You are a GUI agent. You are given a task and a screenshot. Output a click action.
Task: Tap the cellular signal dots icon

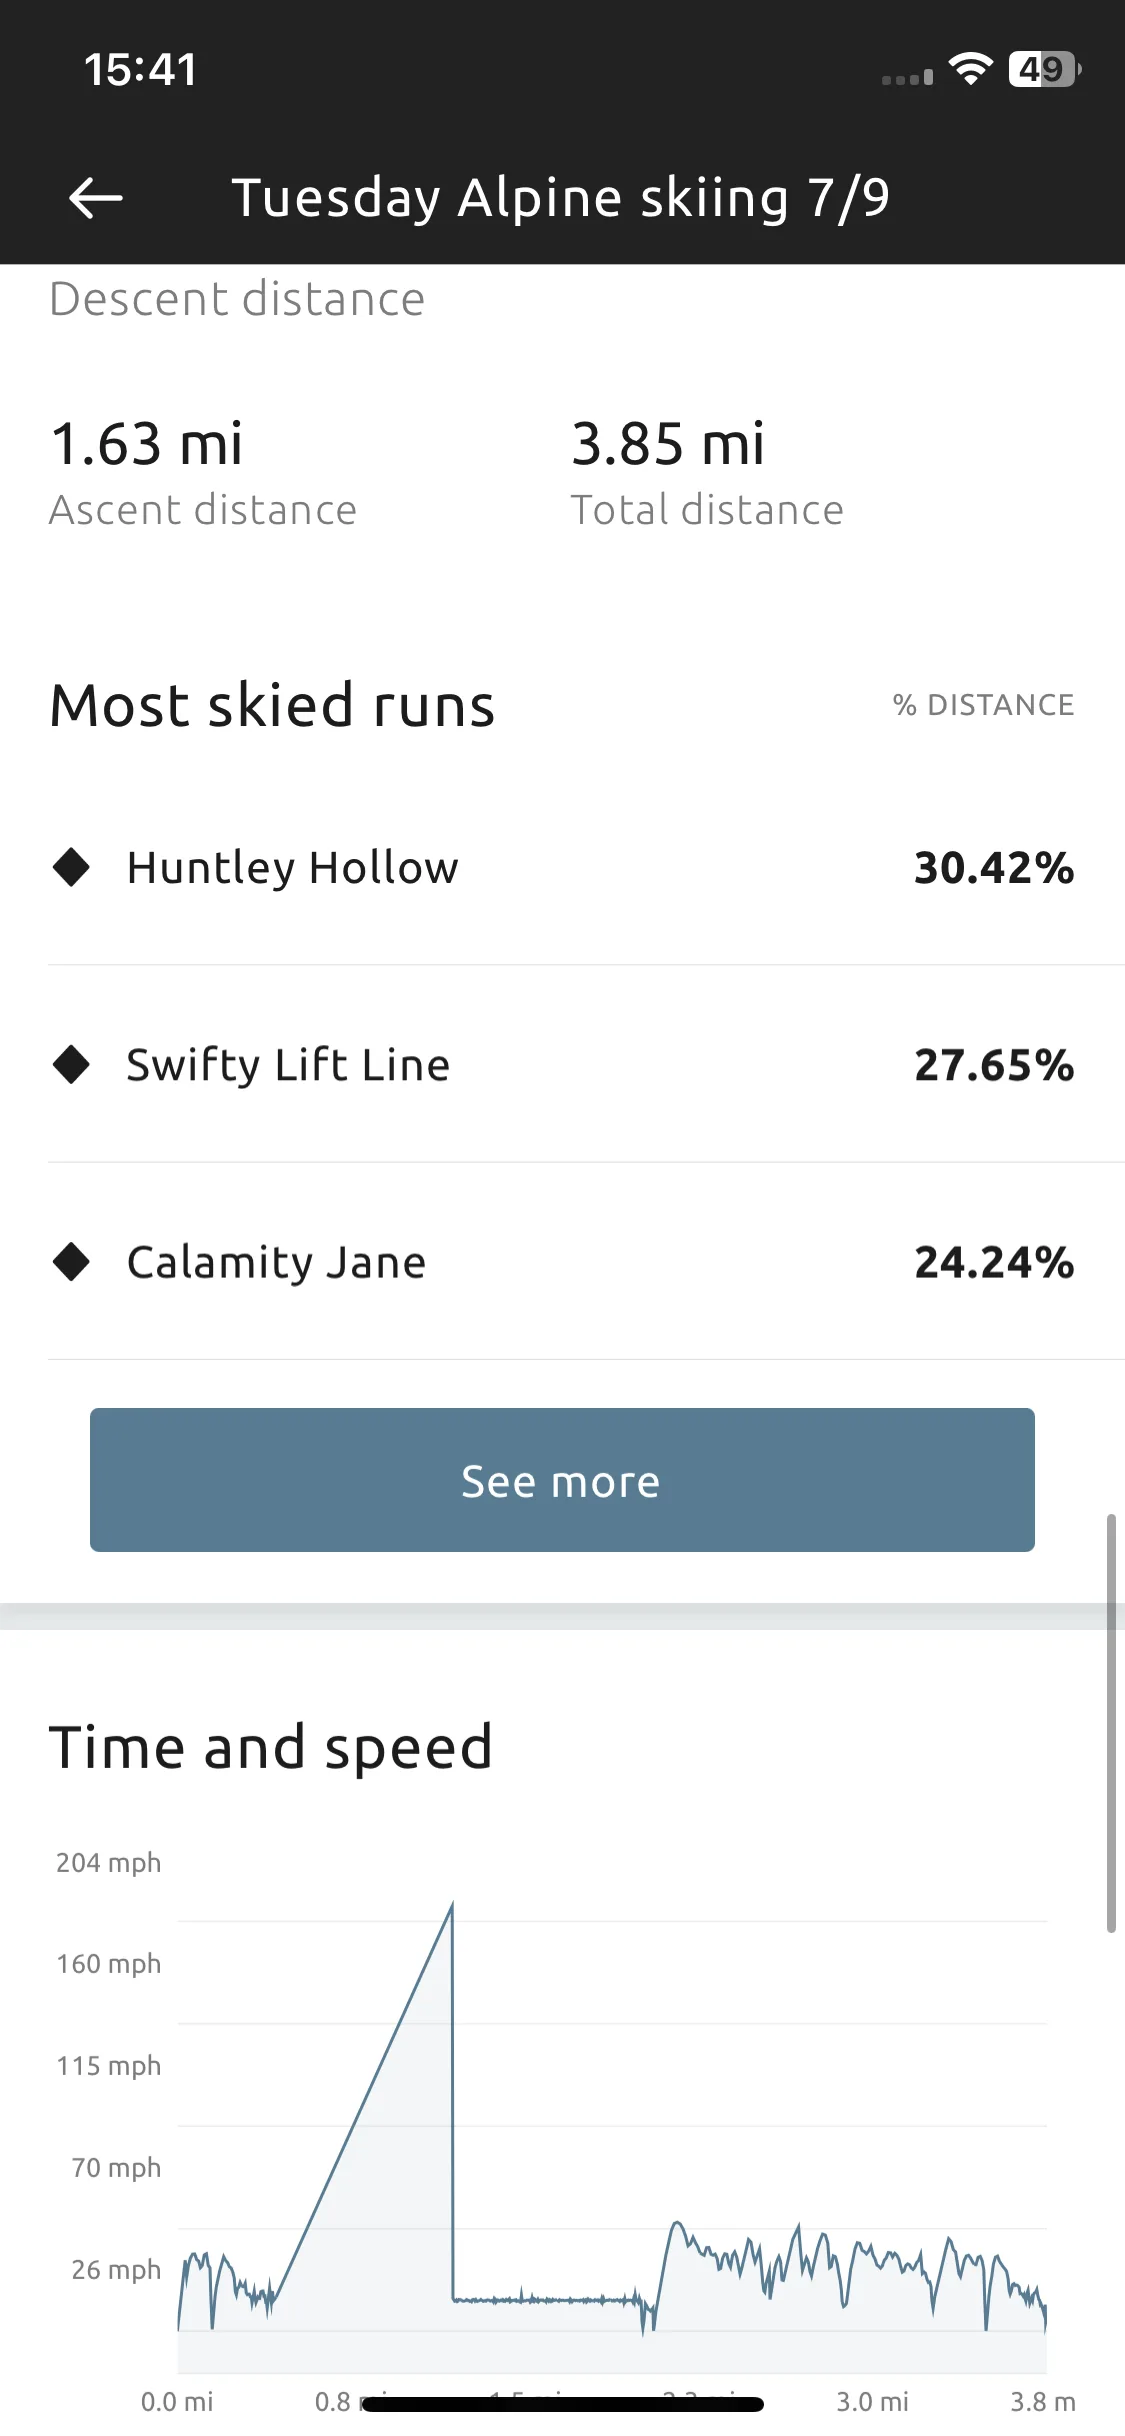(x=907, y=78)
